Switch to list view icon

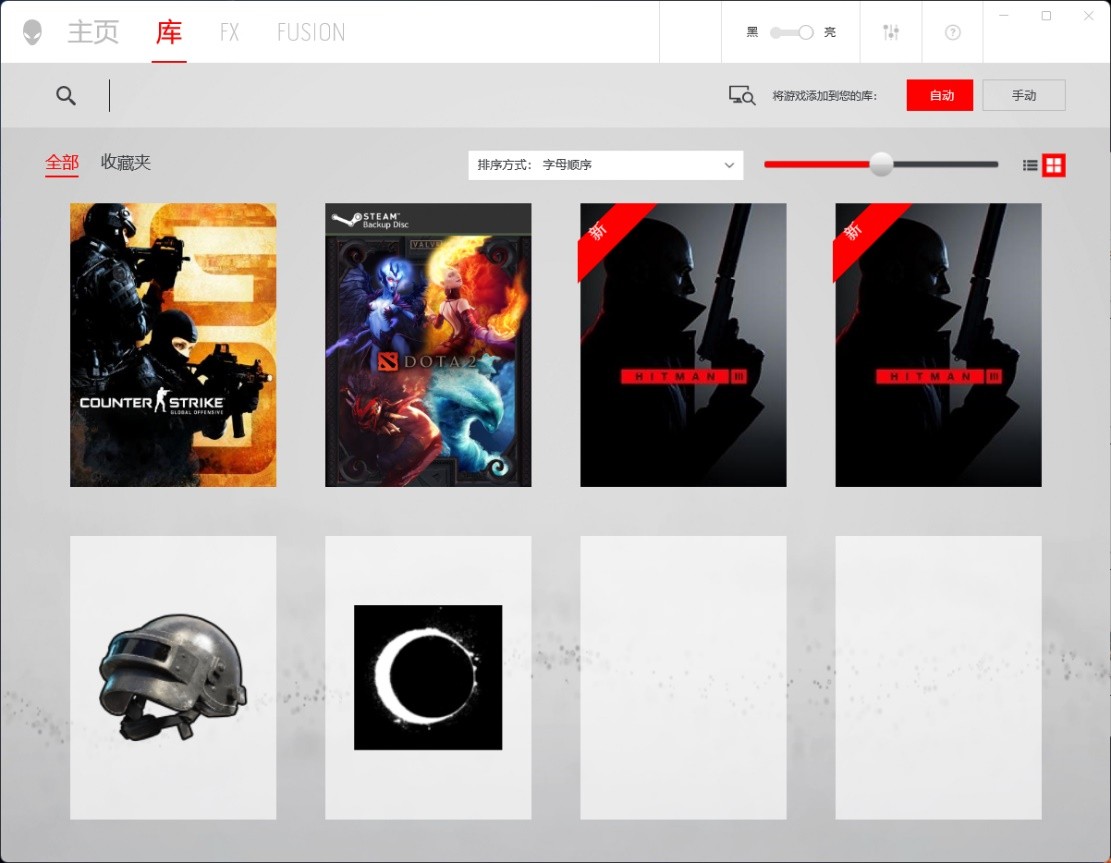click(x=1030, y=165)
